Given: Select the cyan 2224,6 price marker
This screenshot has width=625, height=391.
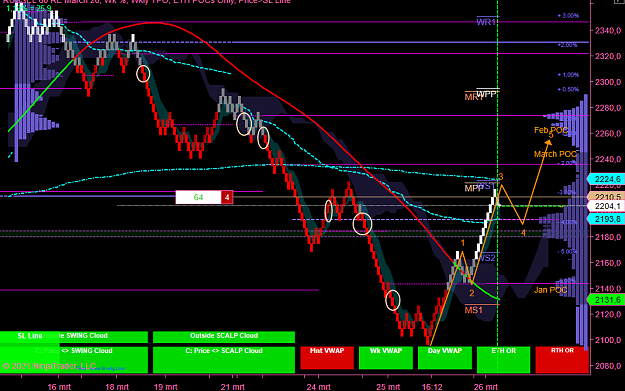Looking at the screenshot, I should coord(606,179).
